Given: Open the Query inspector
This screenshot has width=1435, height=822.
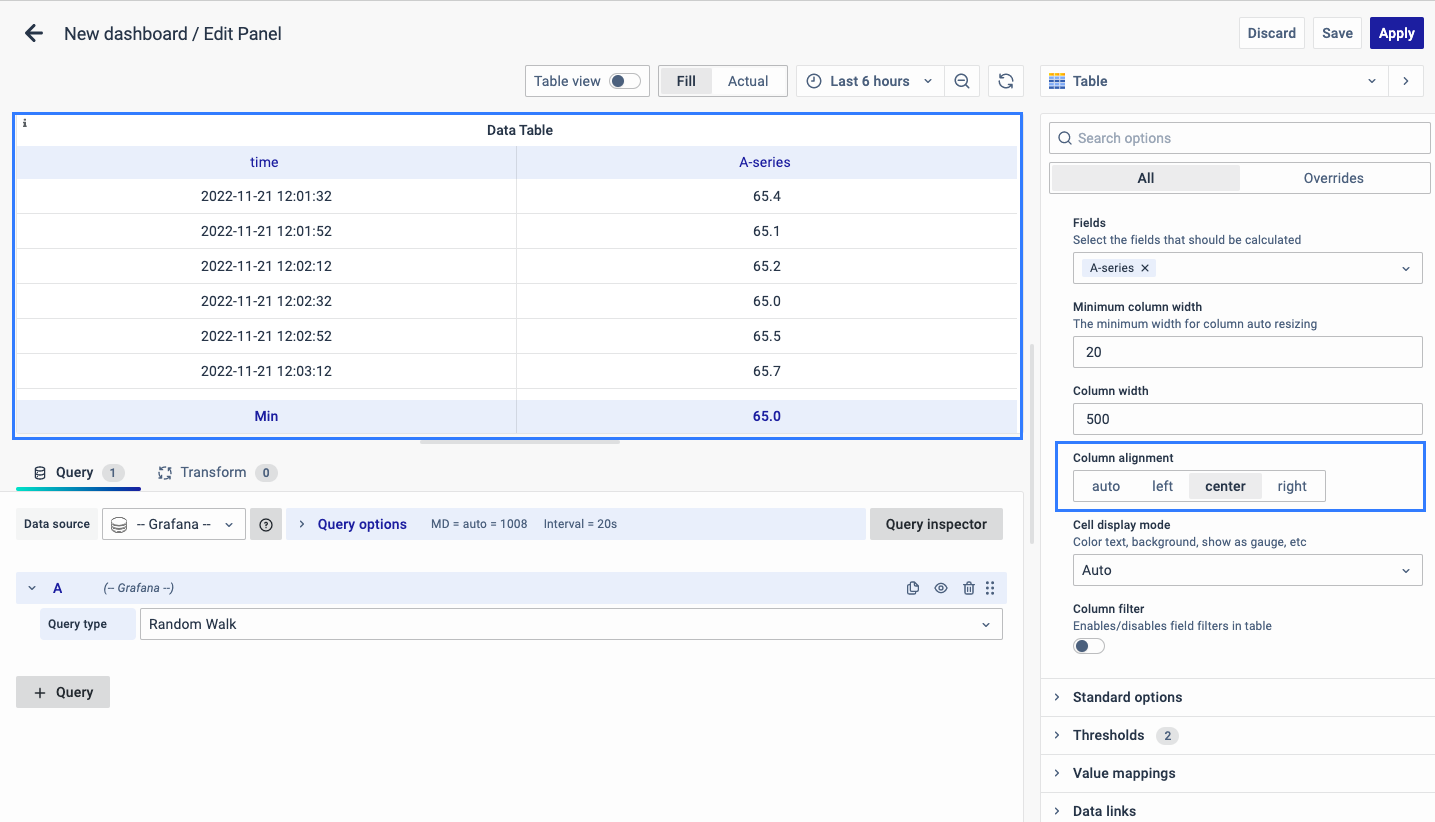Looking at the screenshot, I should point(936,524).
